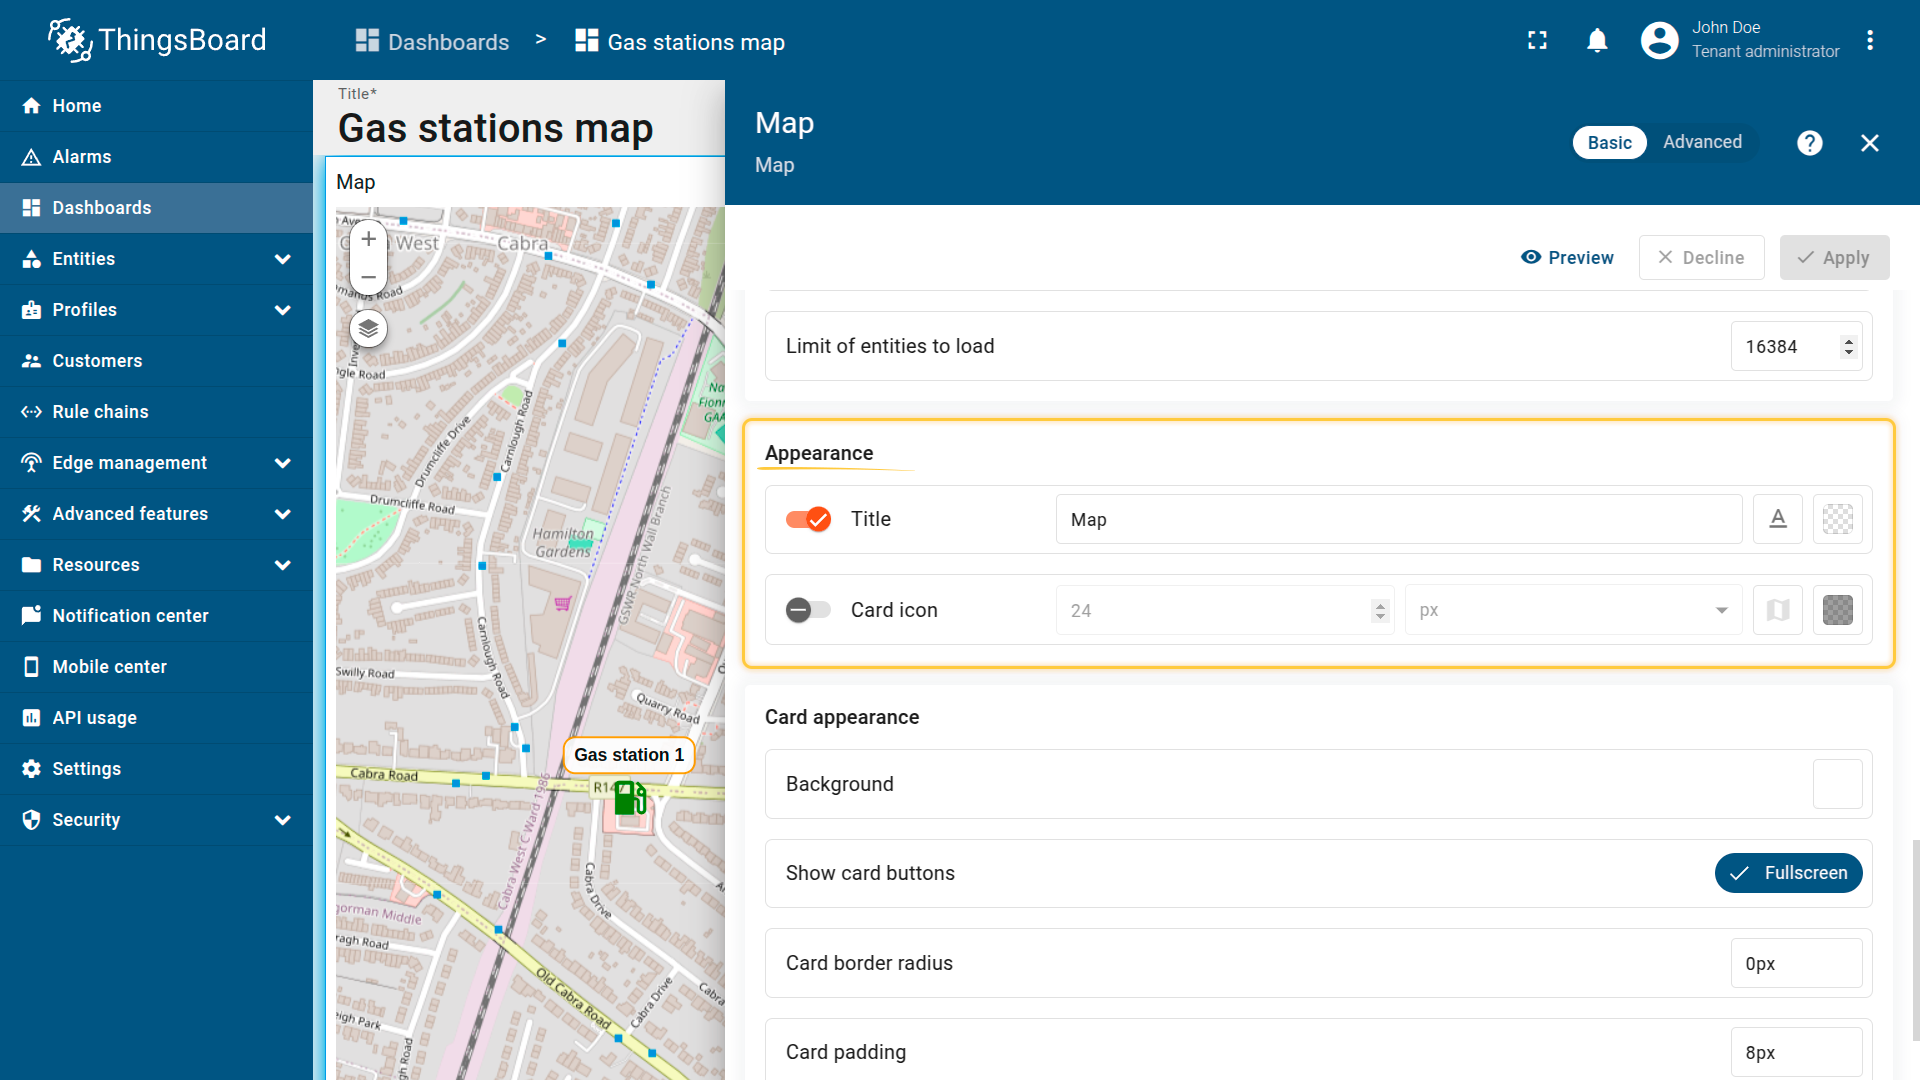
Task: Click the Card border radius field
Action: click(x=1795, y=963)
